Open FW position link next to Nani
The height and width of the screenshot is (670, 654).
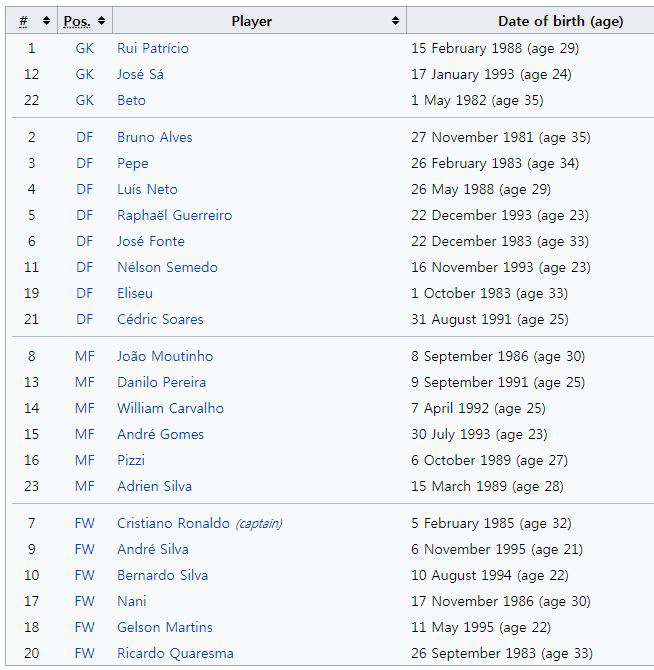(x=84, y=601)
